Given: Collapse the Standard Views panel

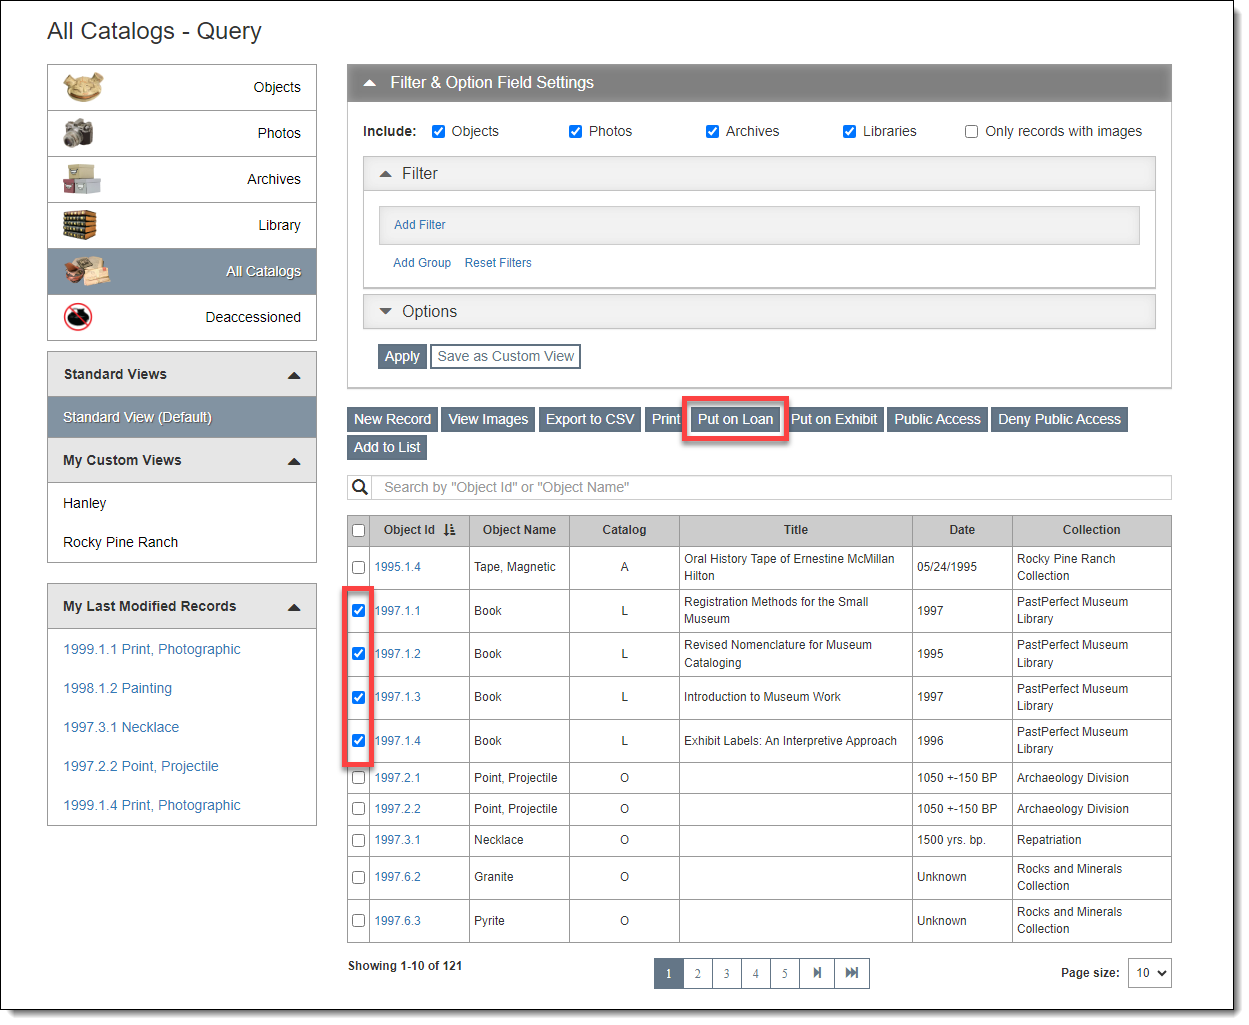Looking at the screenshot, I should click(294, 375).
